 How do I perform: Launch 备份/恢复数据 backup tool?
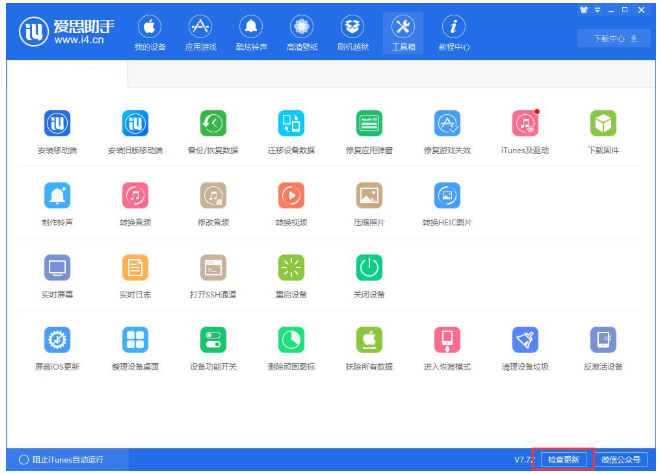(x=213, y=132)
